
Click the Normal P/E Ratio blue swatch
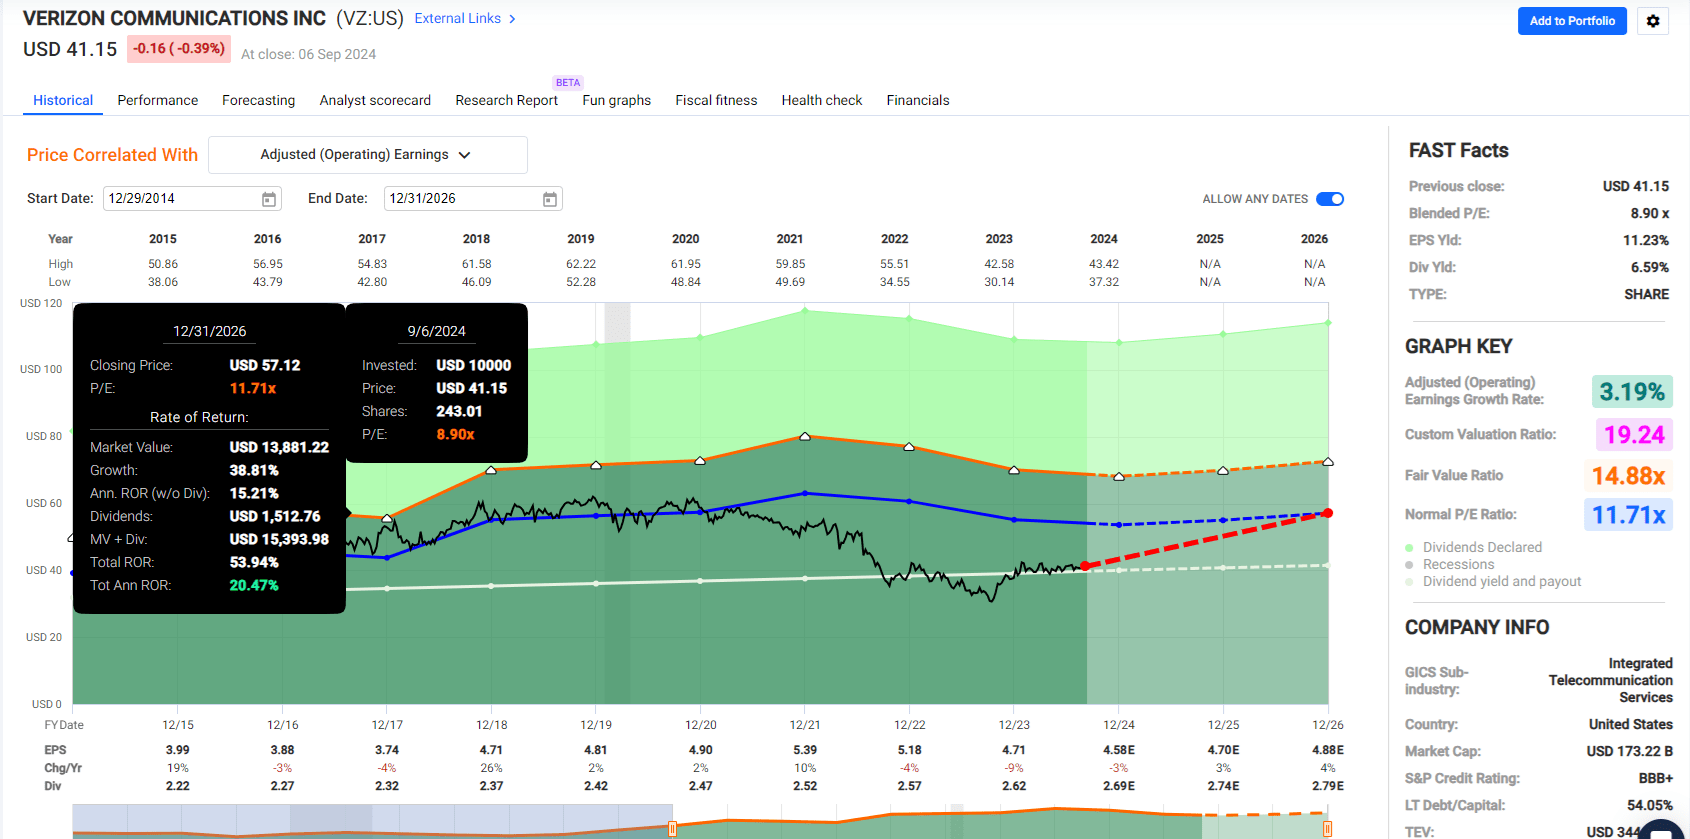pos(1628,515)
